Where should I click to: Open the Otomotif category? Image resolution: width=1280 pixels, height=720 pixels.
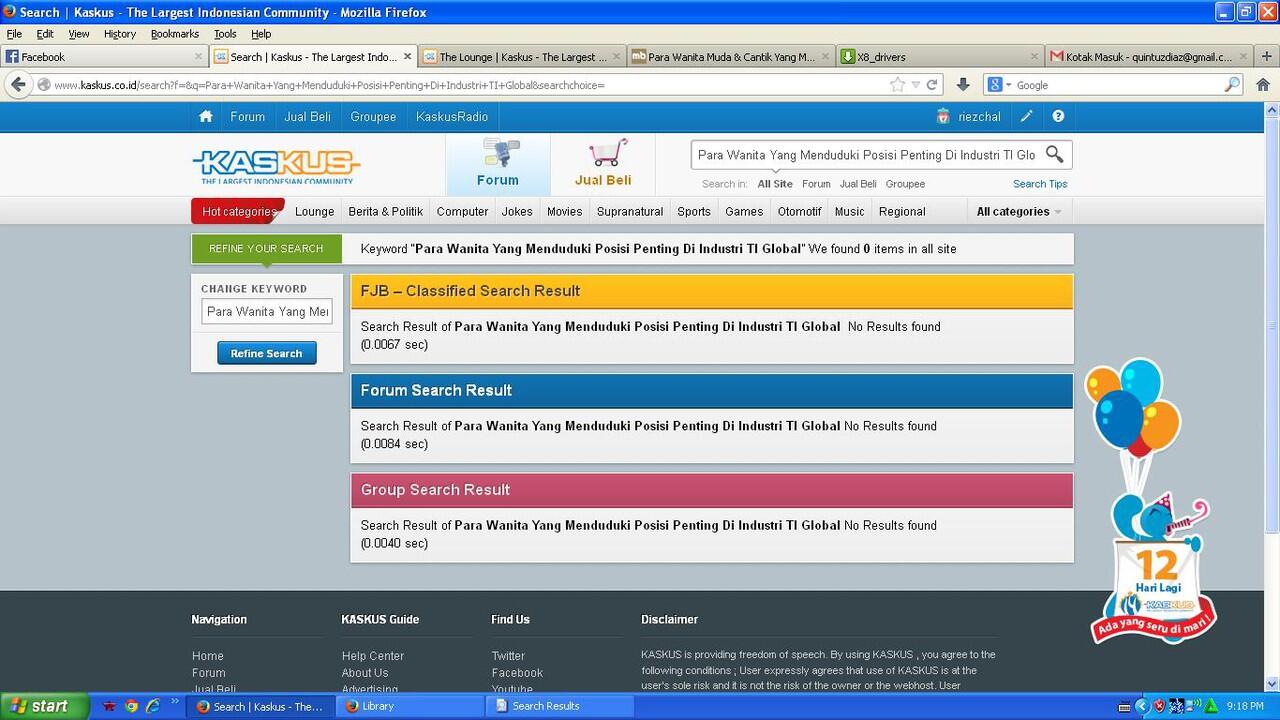click(x=799, y=212)
